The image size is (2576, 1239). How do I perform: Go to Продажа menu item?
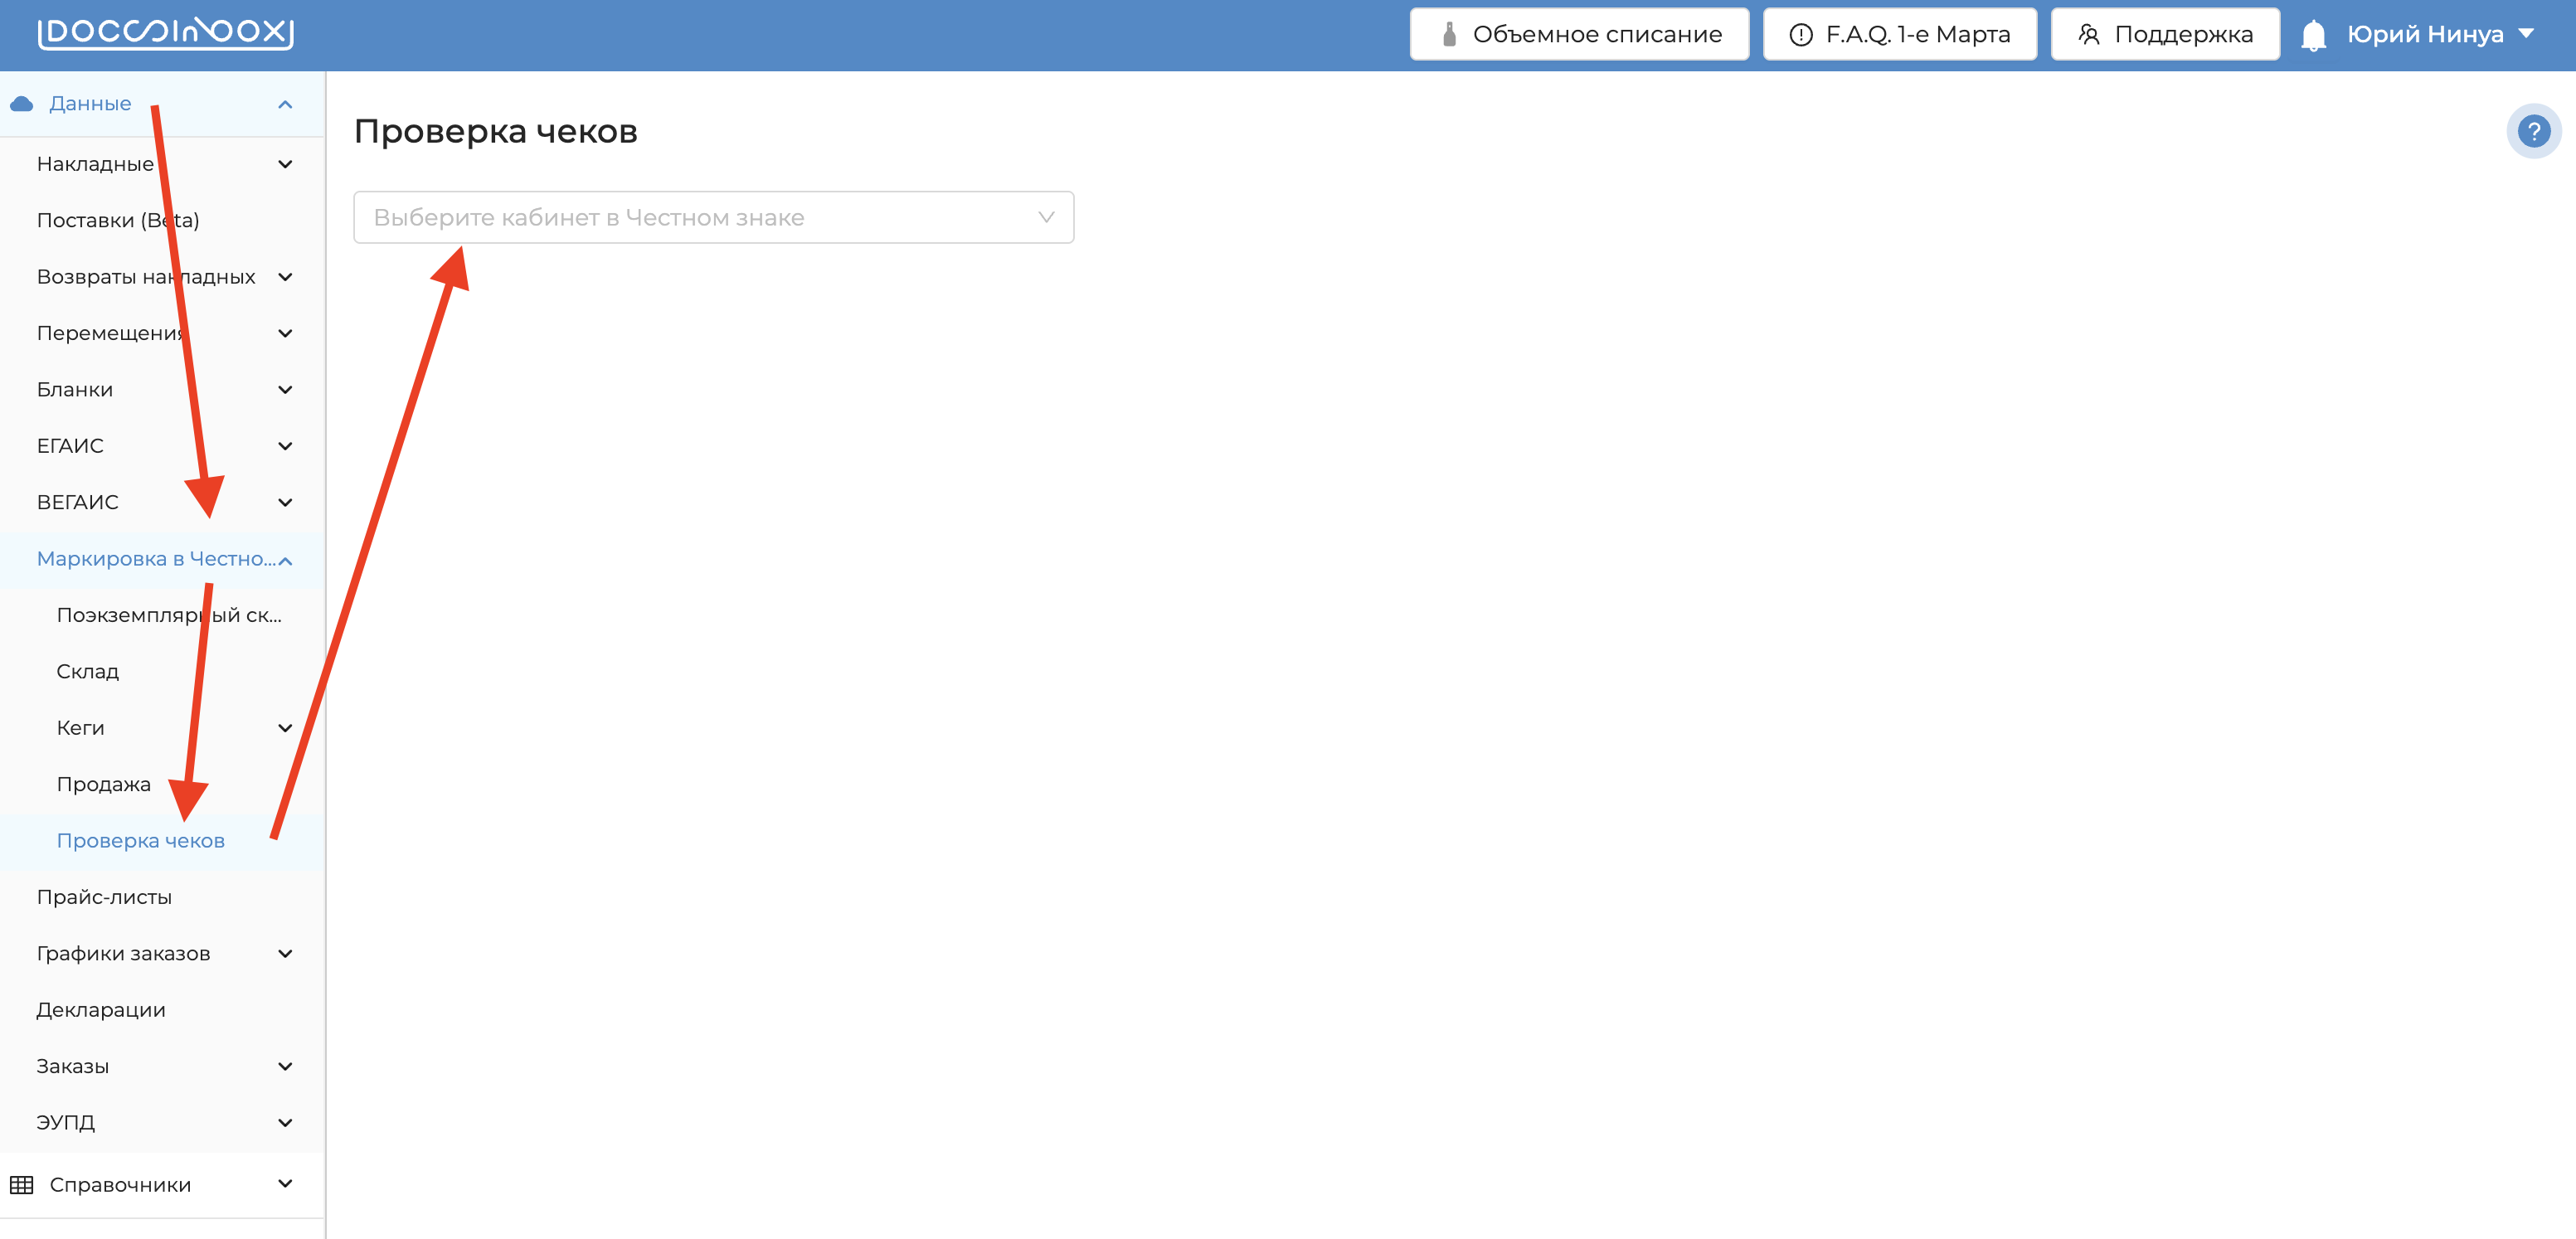click(104, 785)
